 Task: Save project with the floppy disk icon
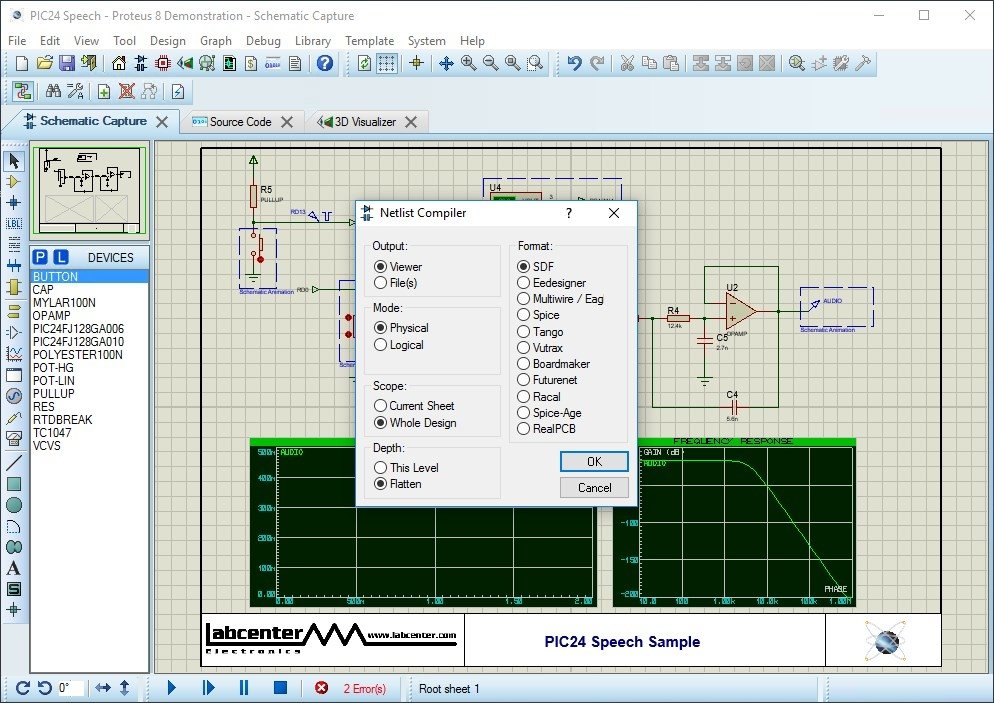(67, 63)
